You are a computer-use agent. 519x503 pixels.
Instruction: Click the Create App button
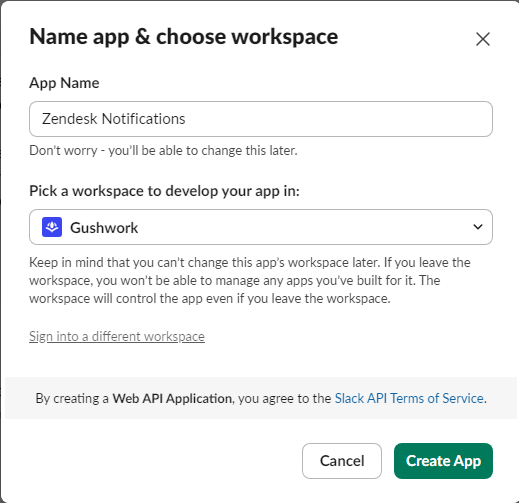pos(443,461)
